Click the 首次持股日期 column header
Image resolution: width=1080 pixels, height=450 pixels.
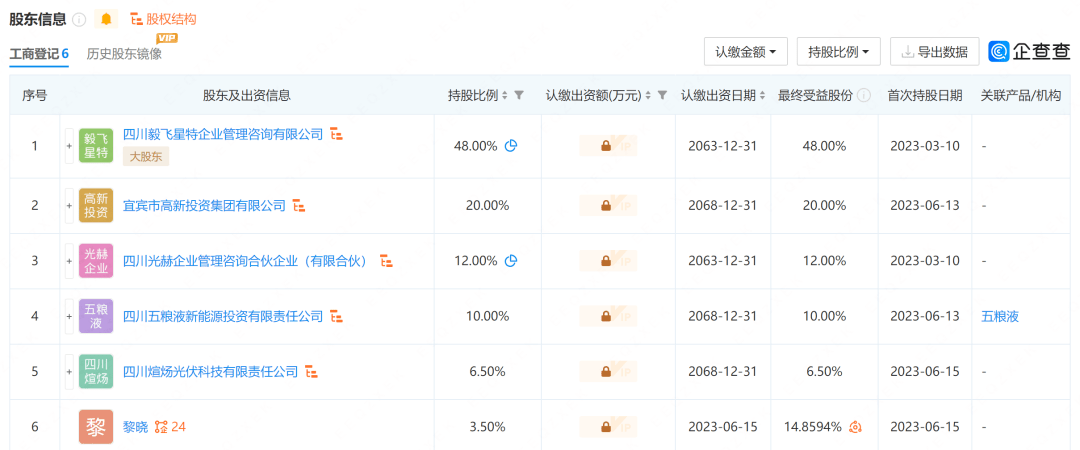925,96
